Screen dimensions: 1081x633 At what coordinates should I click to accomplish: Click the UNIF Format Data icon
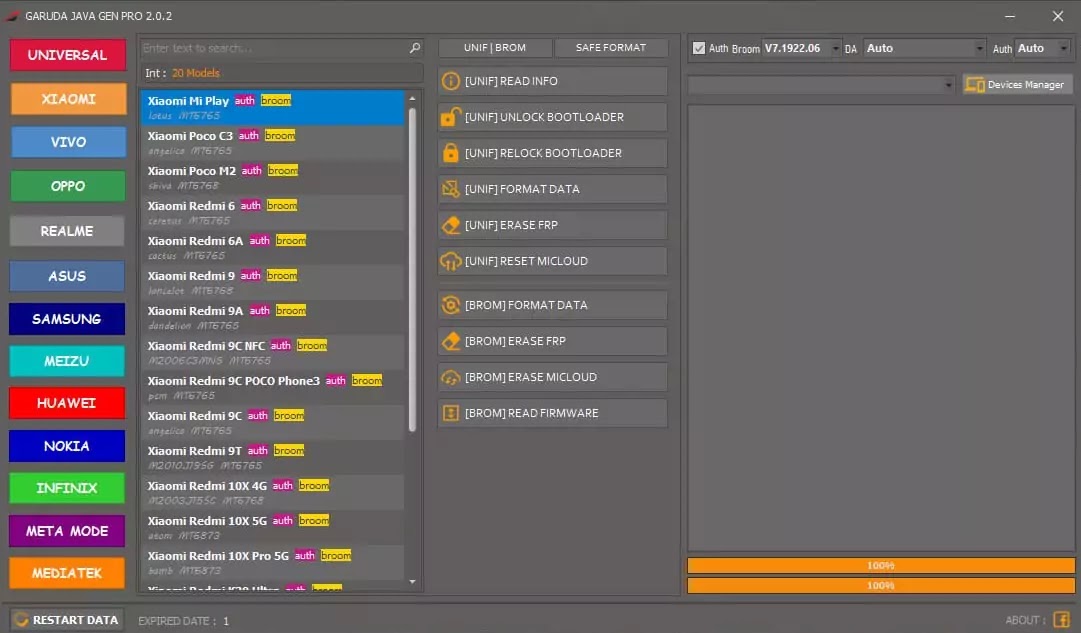click(450, 189)
